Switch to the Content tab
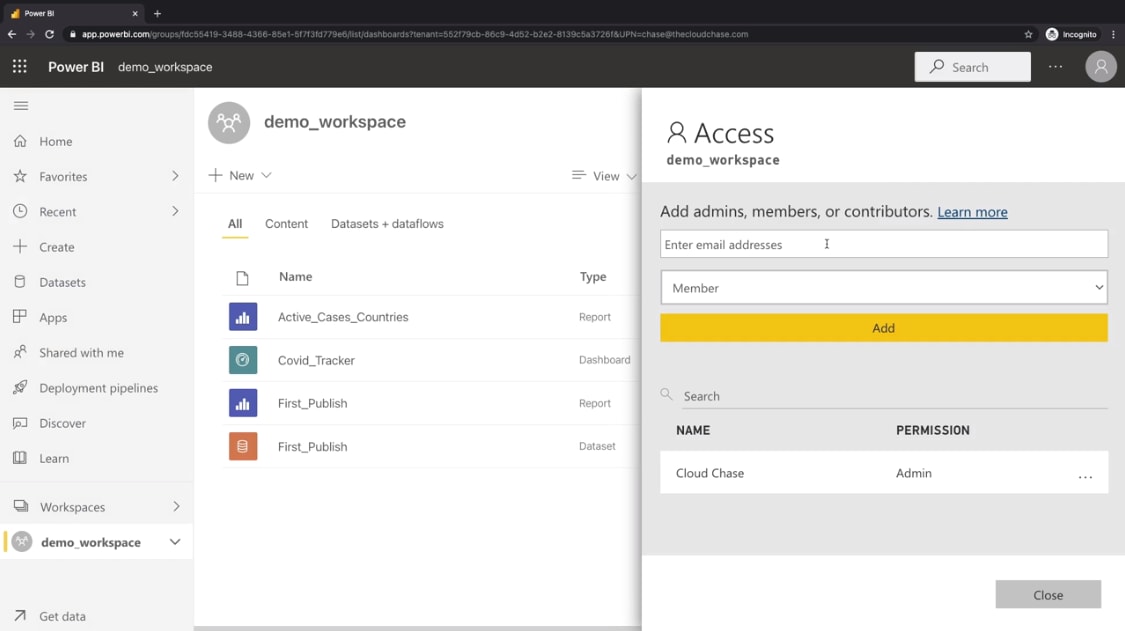Screen dimensions: 1125x631 point(286,223)
